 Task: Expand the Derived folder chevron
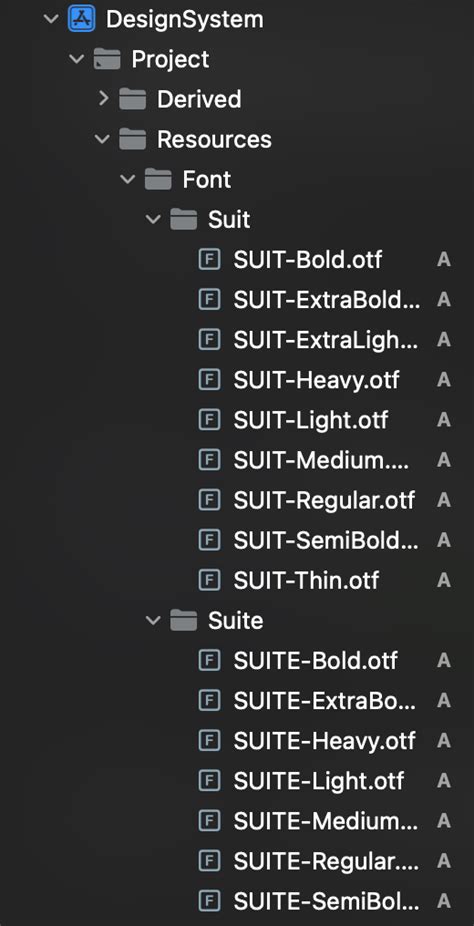point(103,99)
